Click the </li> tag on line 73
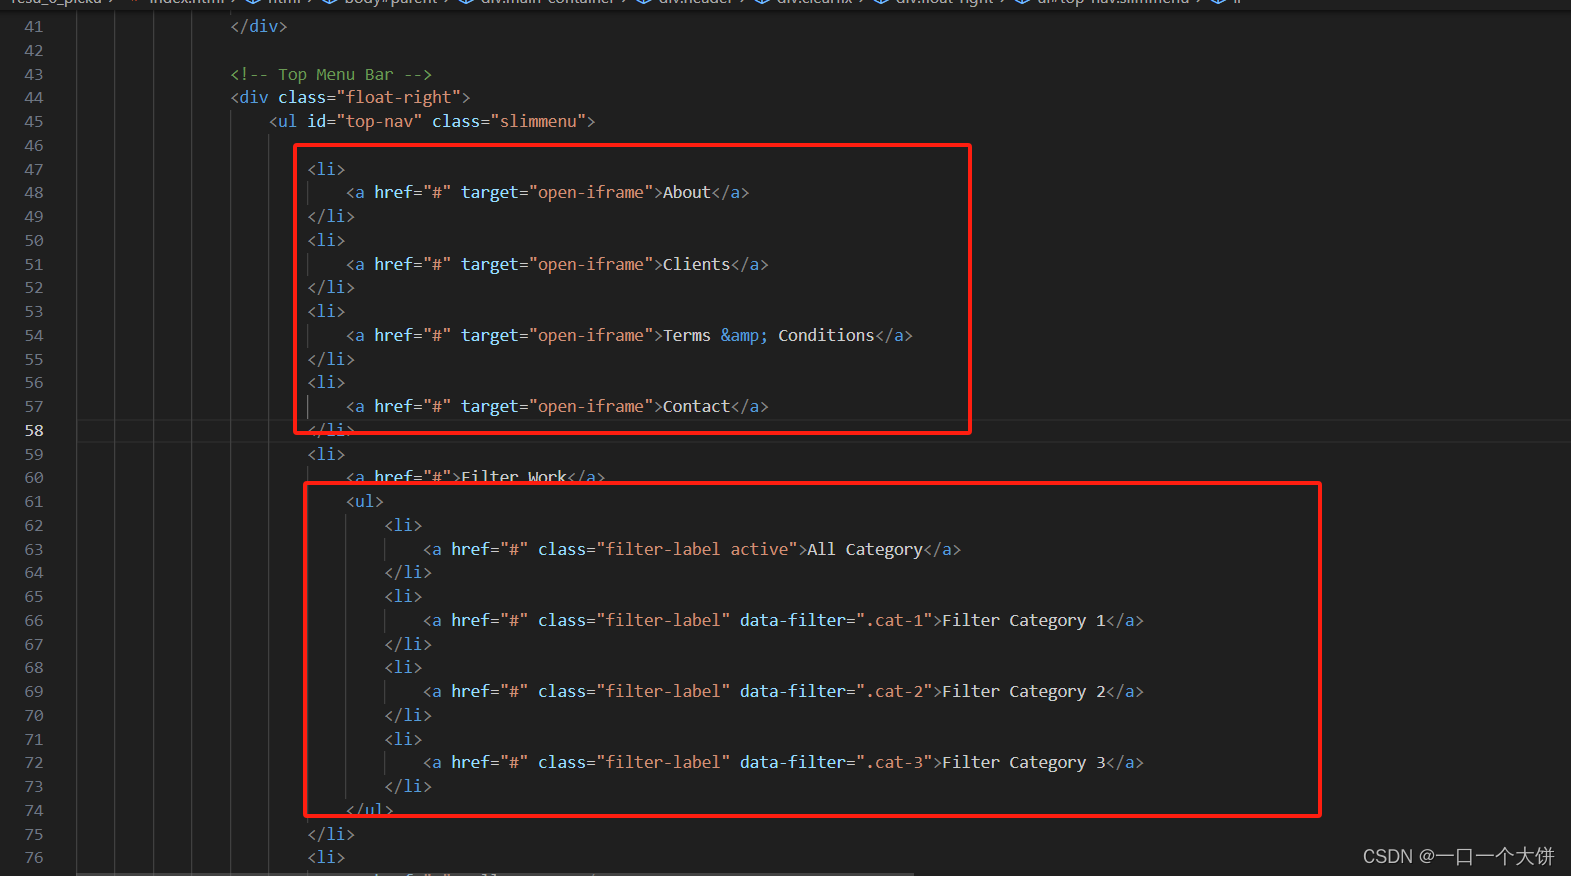Viewport: 1571px width, 876px height. click(408, 786)
